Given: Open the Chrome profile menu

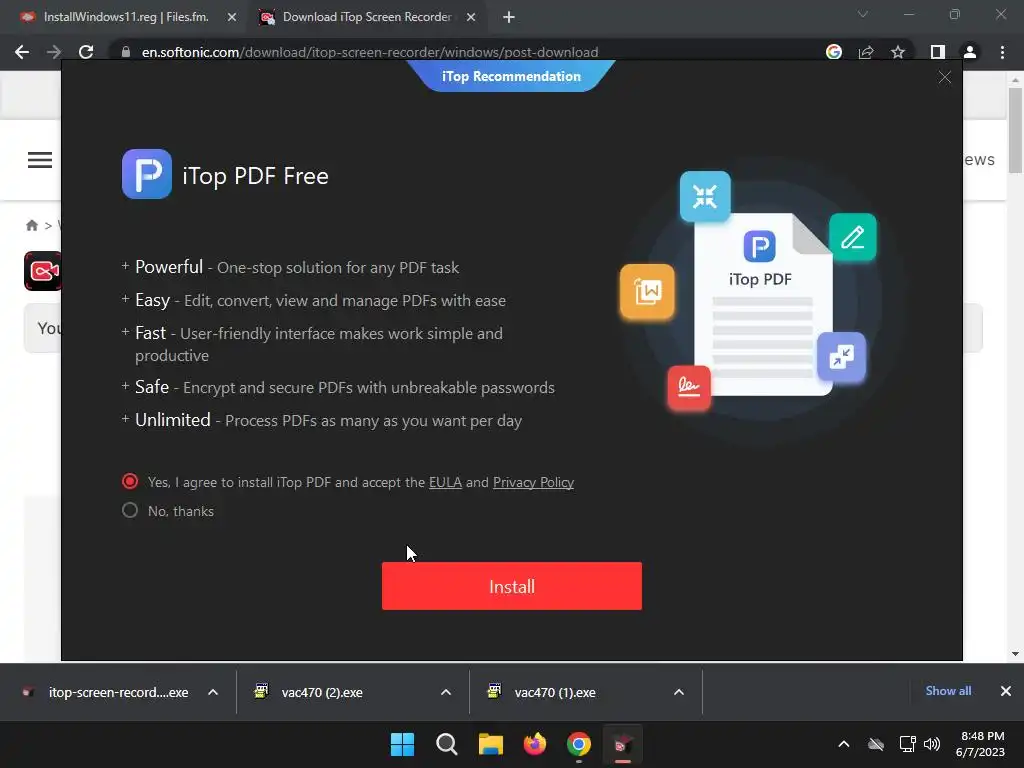Looking at the screenshot, I should point(970,52).
